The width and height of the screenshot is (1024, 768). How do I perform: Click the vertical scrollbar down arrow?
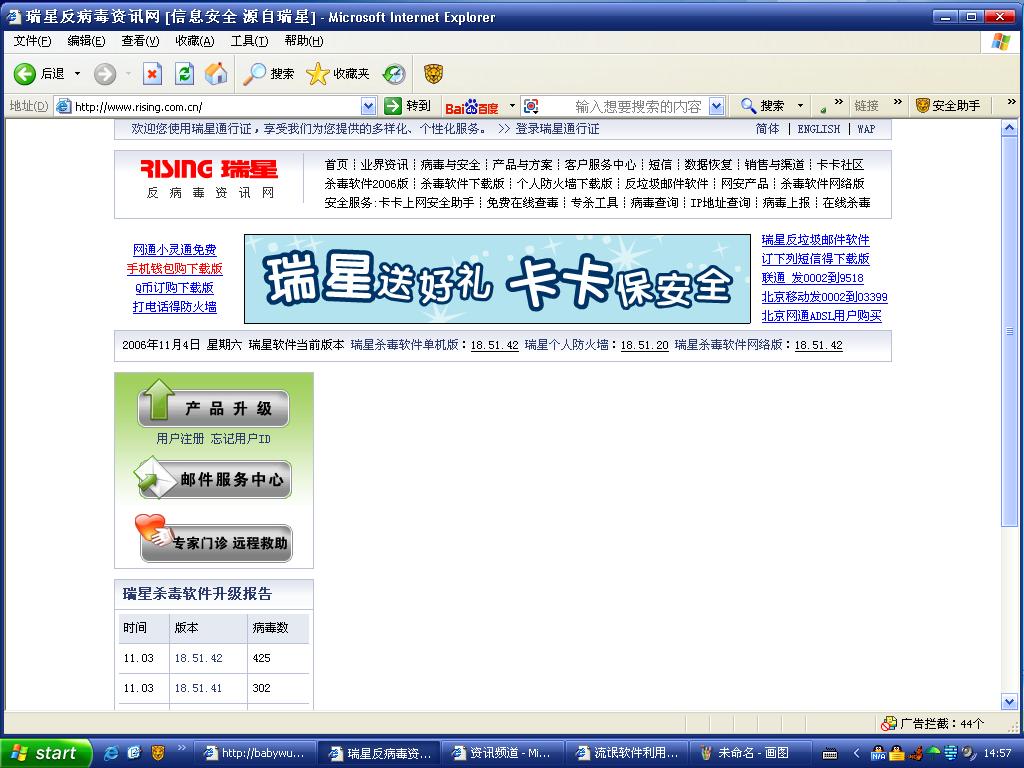[1009, 702]
